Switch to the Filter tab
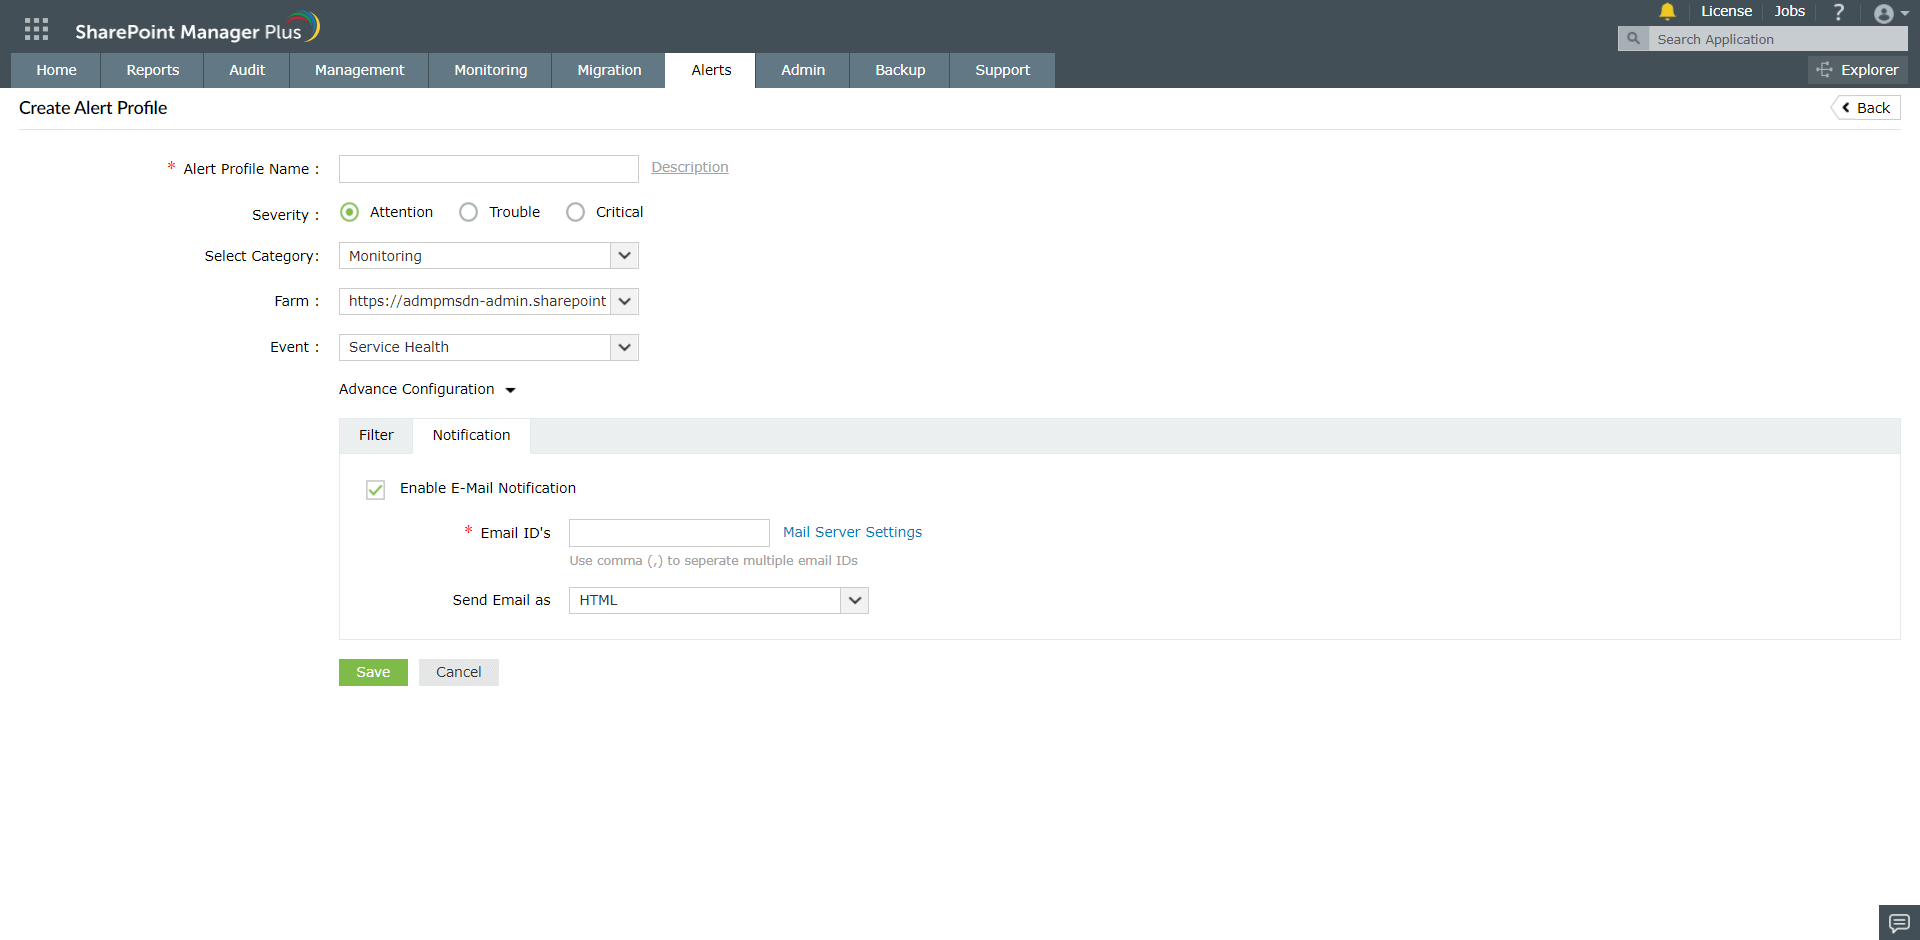1920x940 pixels. [376, 436]
